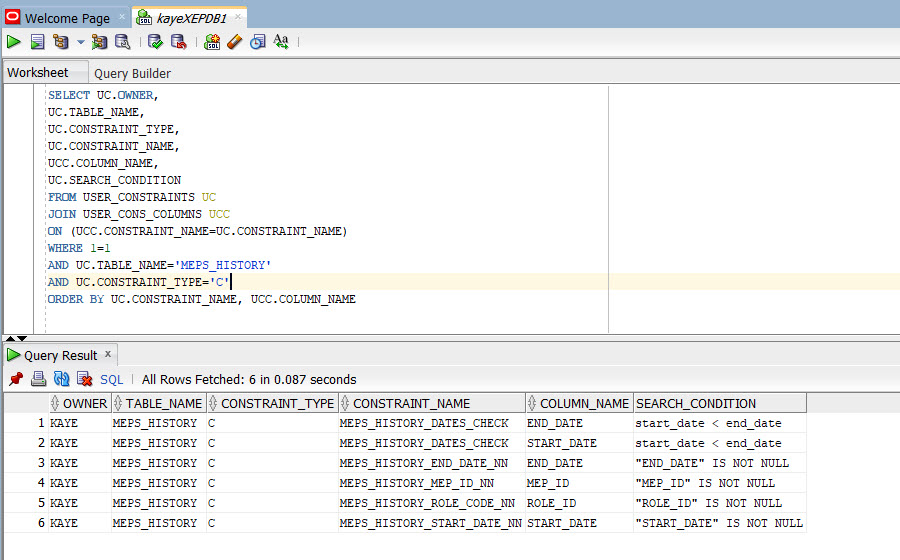Click the Refresh results icon
Screen dimensions: 900x560
[61, 379]
